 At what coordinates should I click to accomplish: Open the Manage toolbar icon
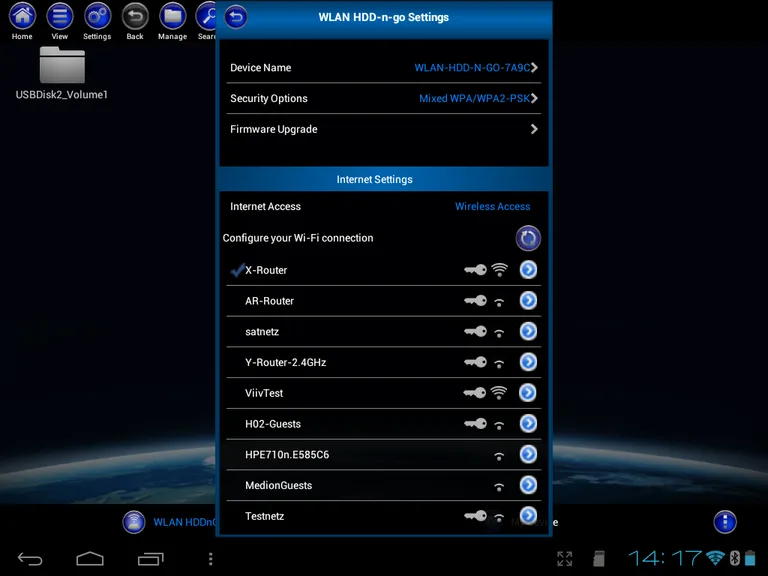pos(172,21)
